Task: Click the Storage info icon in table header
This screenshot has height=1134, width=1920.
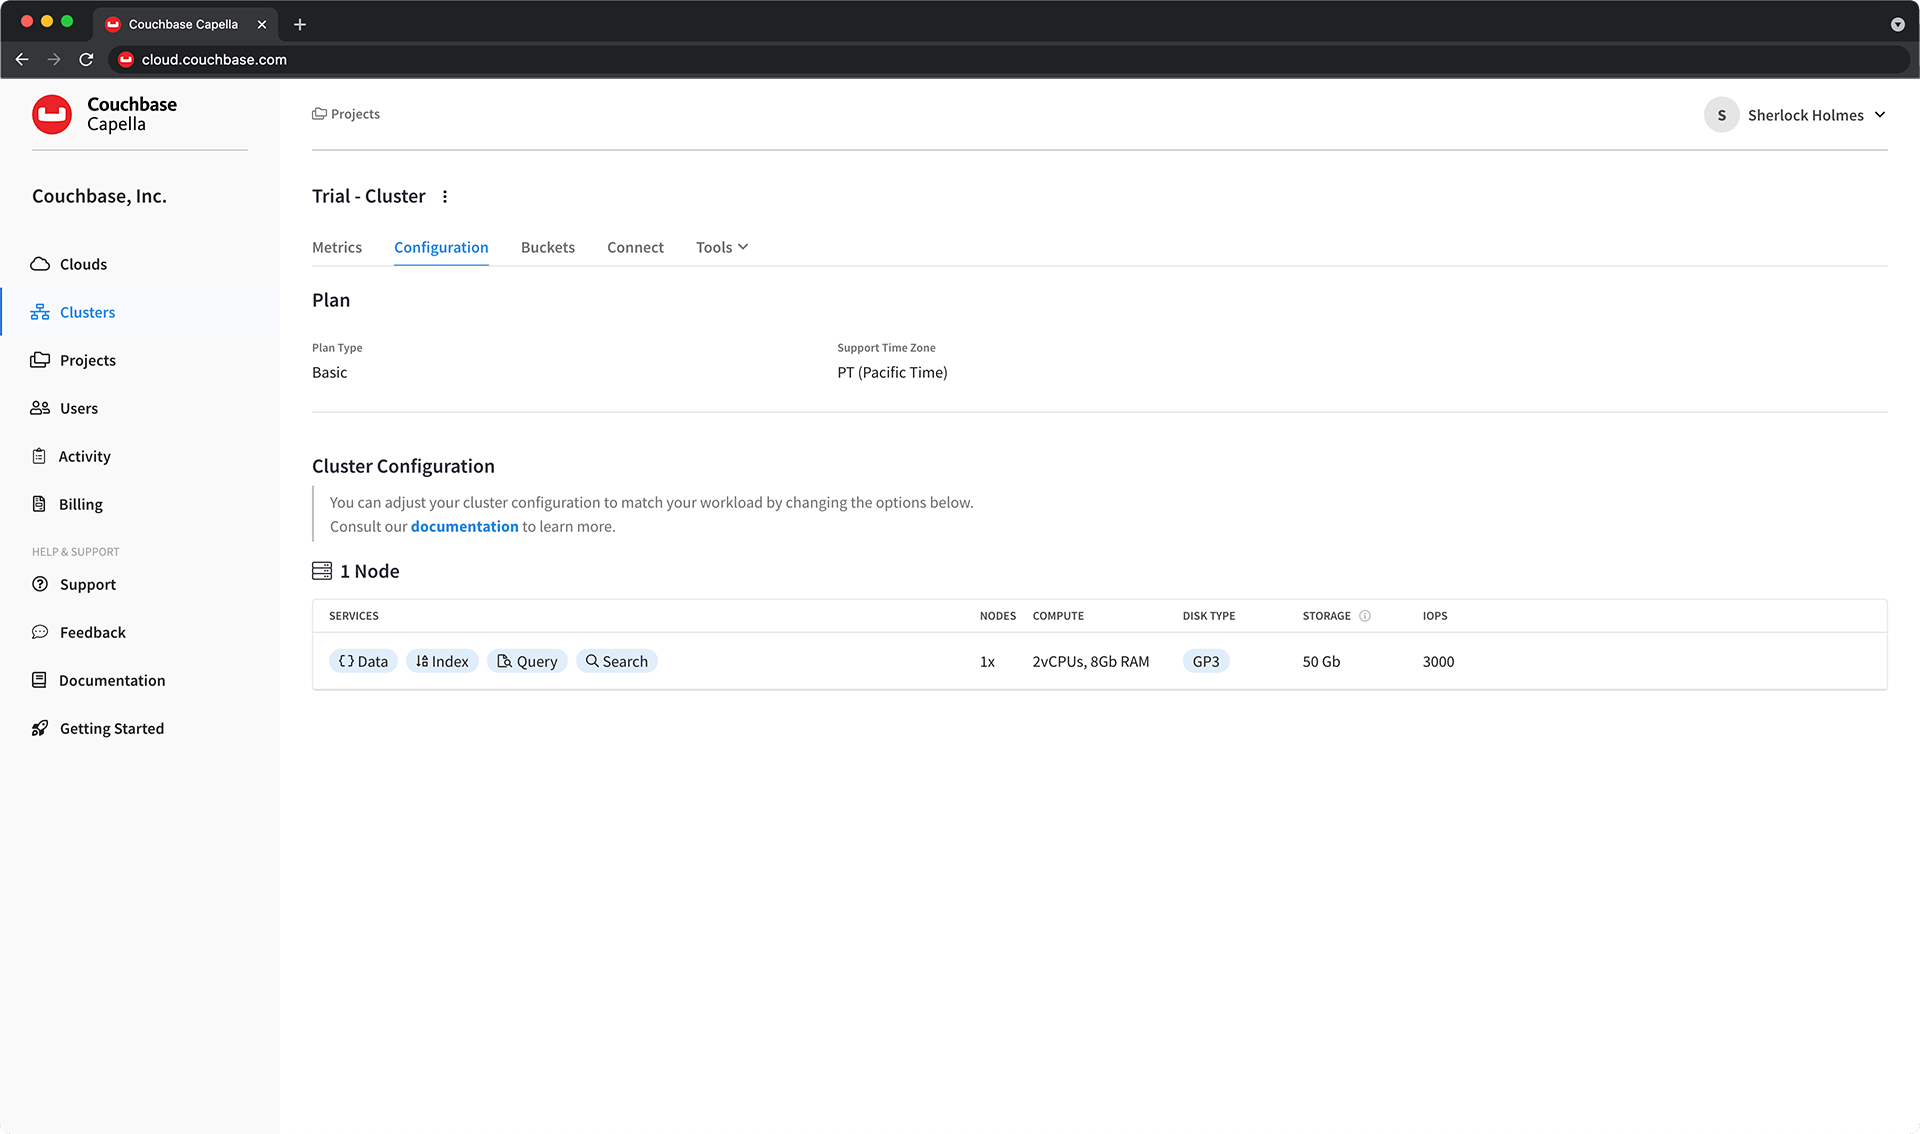Action: click(x=1365, y=616)
